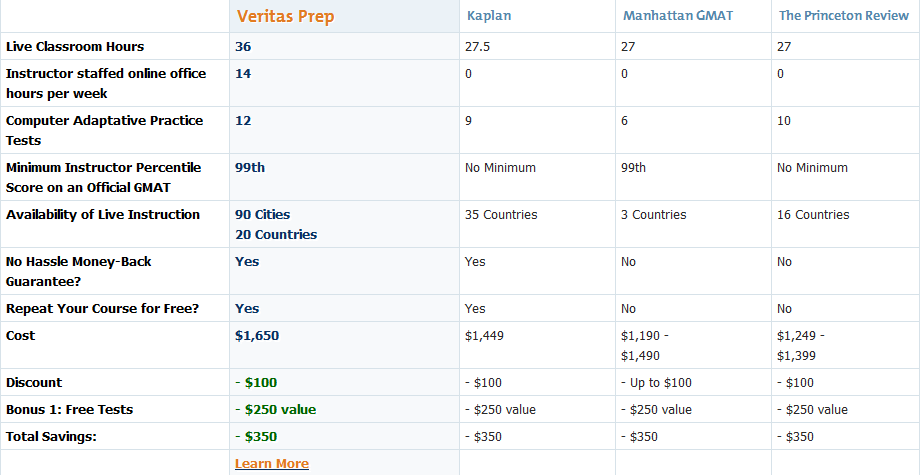The width and height of the screenshot is (920, 475).
Task: Click the 90 Cities availability text
Action: pyautogui.click(x=263, y=215)
